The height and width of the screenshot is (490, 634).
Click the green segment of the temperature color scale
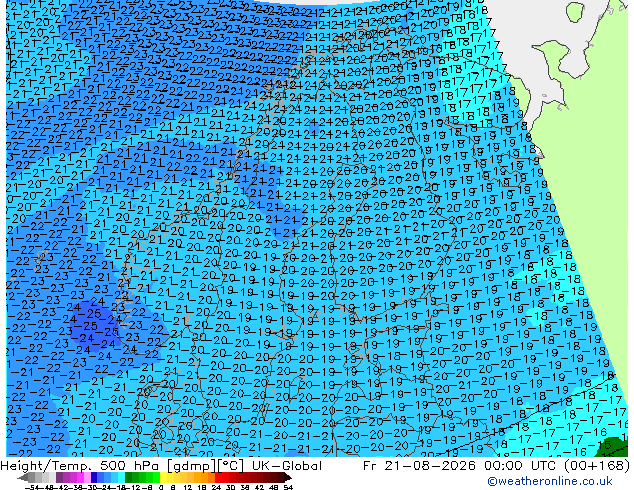[142, 478]
